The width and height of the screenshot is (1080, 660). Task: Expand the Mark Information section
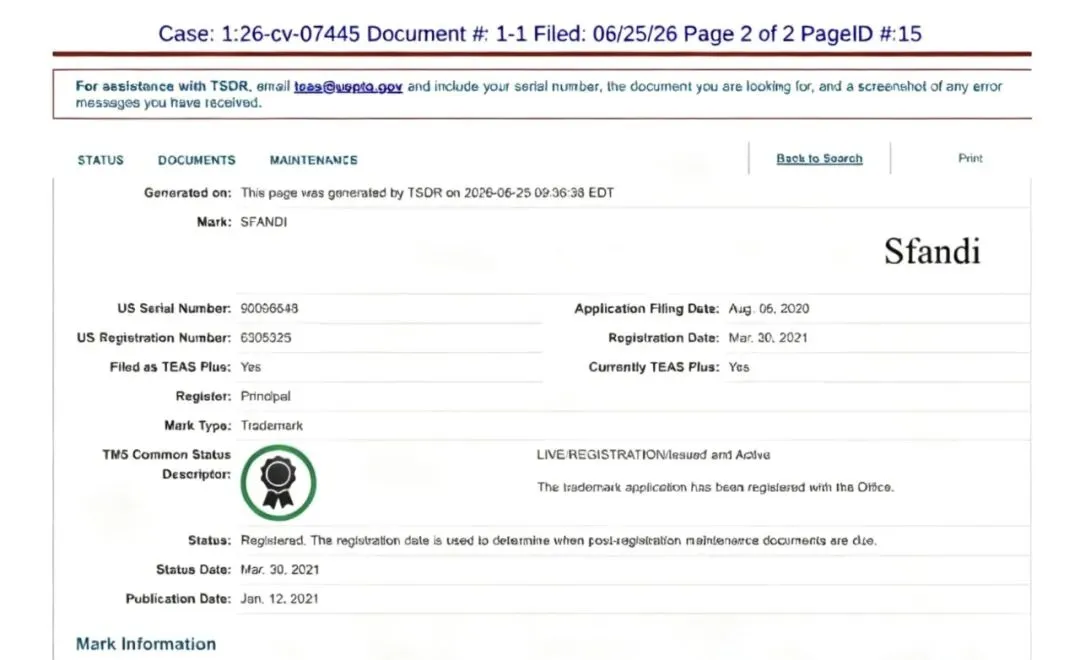(145, 643)
